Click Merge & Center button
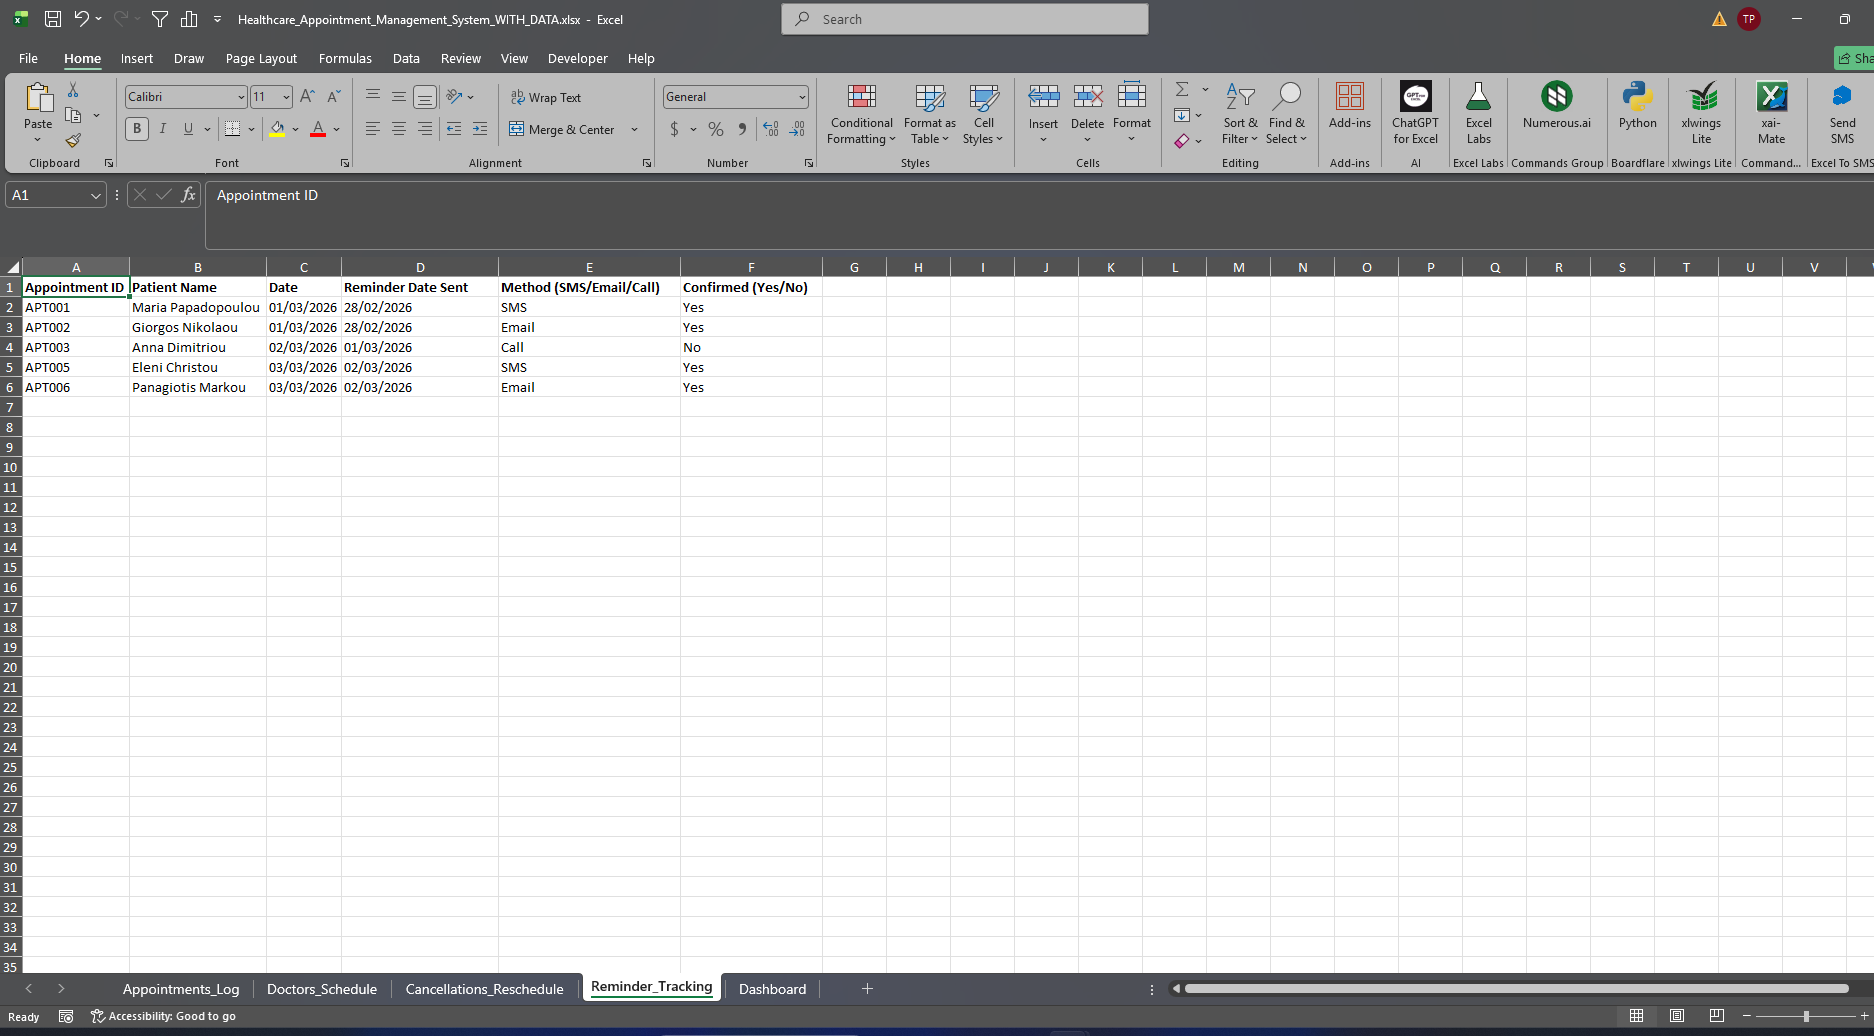This screenshot has height=1036, width=1874. [563, 130]
